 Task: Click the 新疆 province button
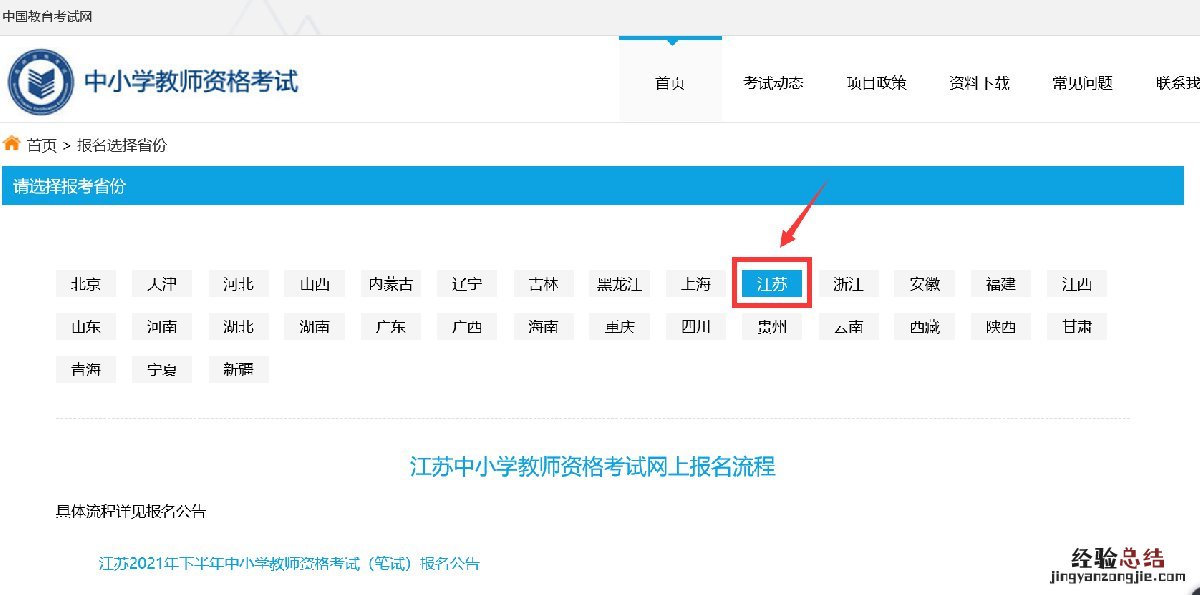point(238,370)
